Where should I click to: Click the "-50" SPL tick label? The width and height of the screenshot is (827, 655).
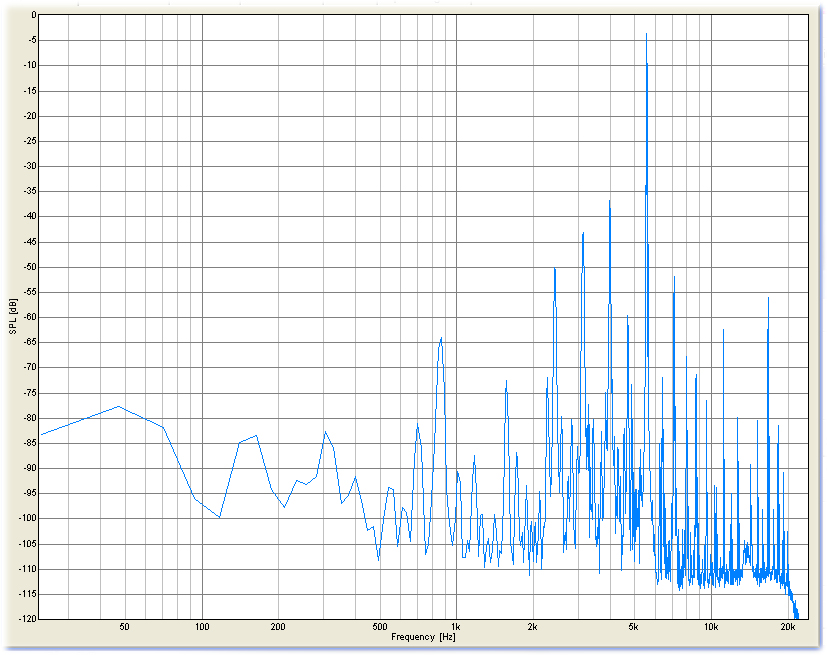pyautogui.click(x=29, y=267)
